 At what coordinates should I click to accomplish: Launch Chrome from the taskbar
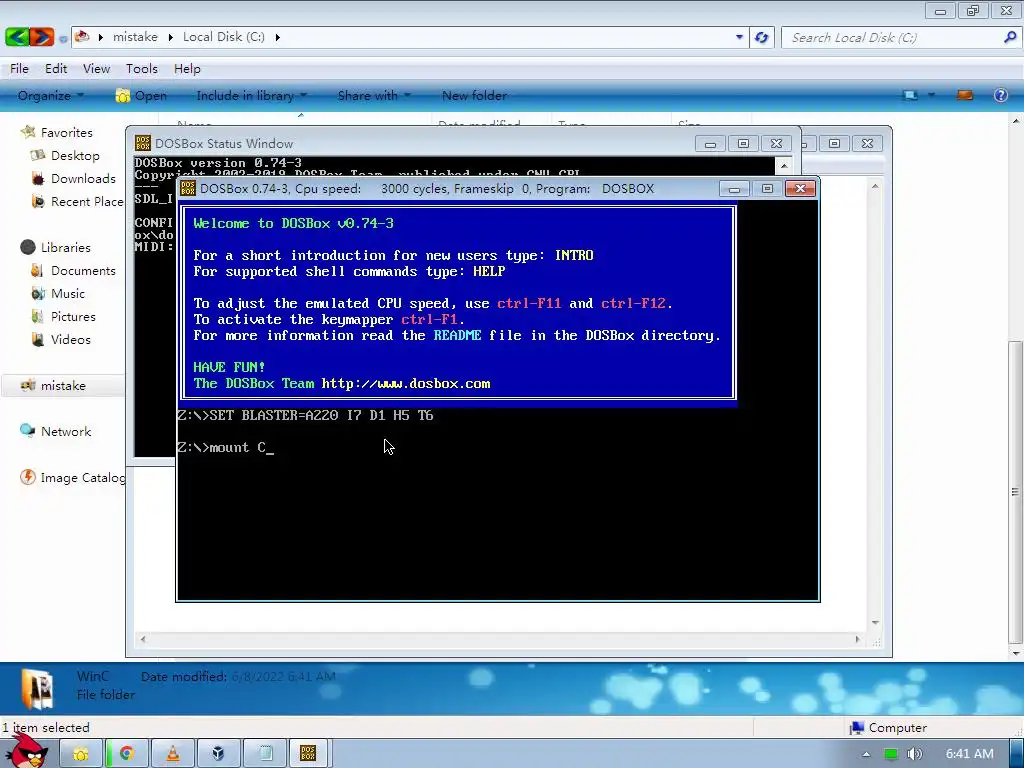[127, 753]
